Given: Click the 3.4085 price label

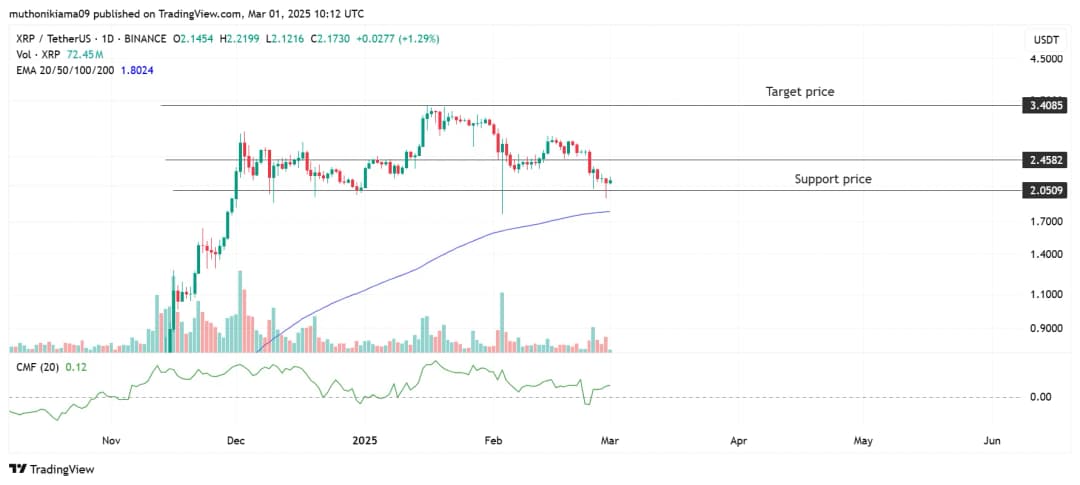Looking at the screenshot, I should [1042, 105].
